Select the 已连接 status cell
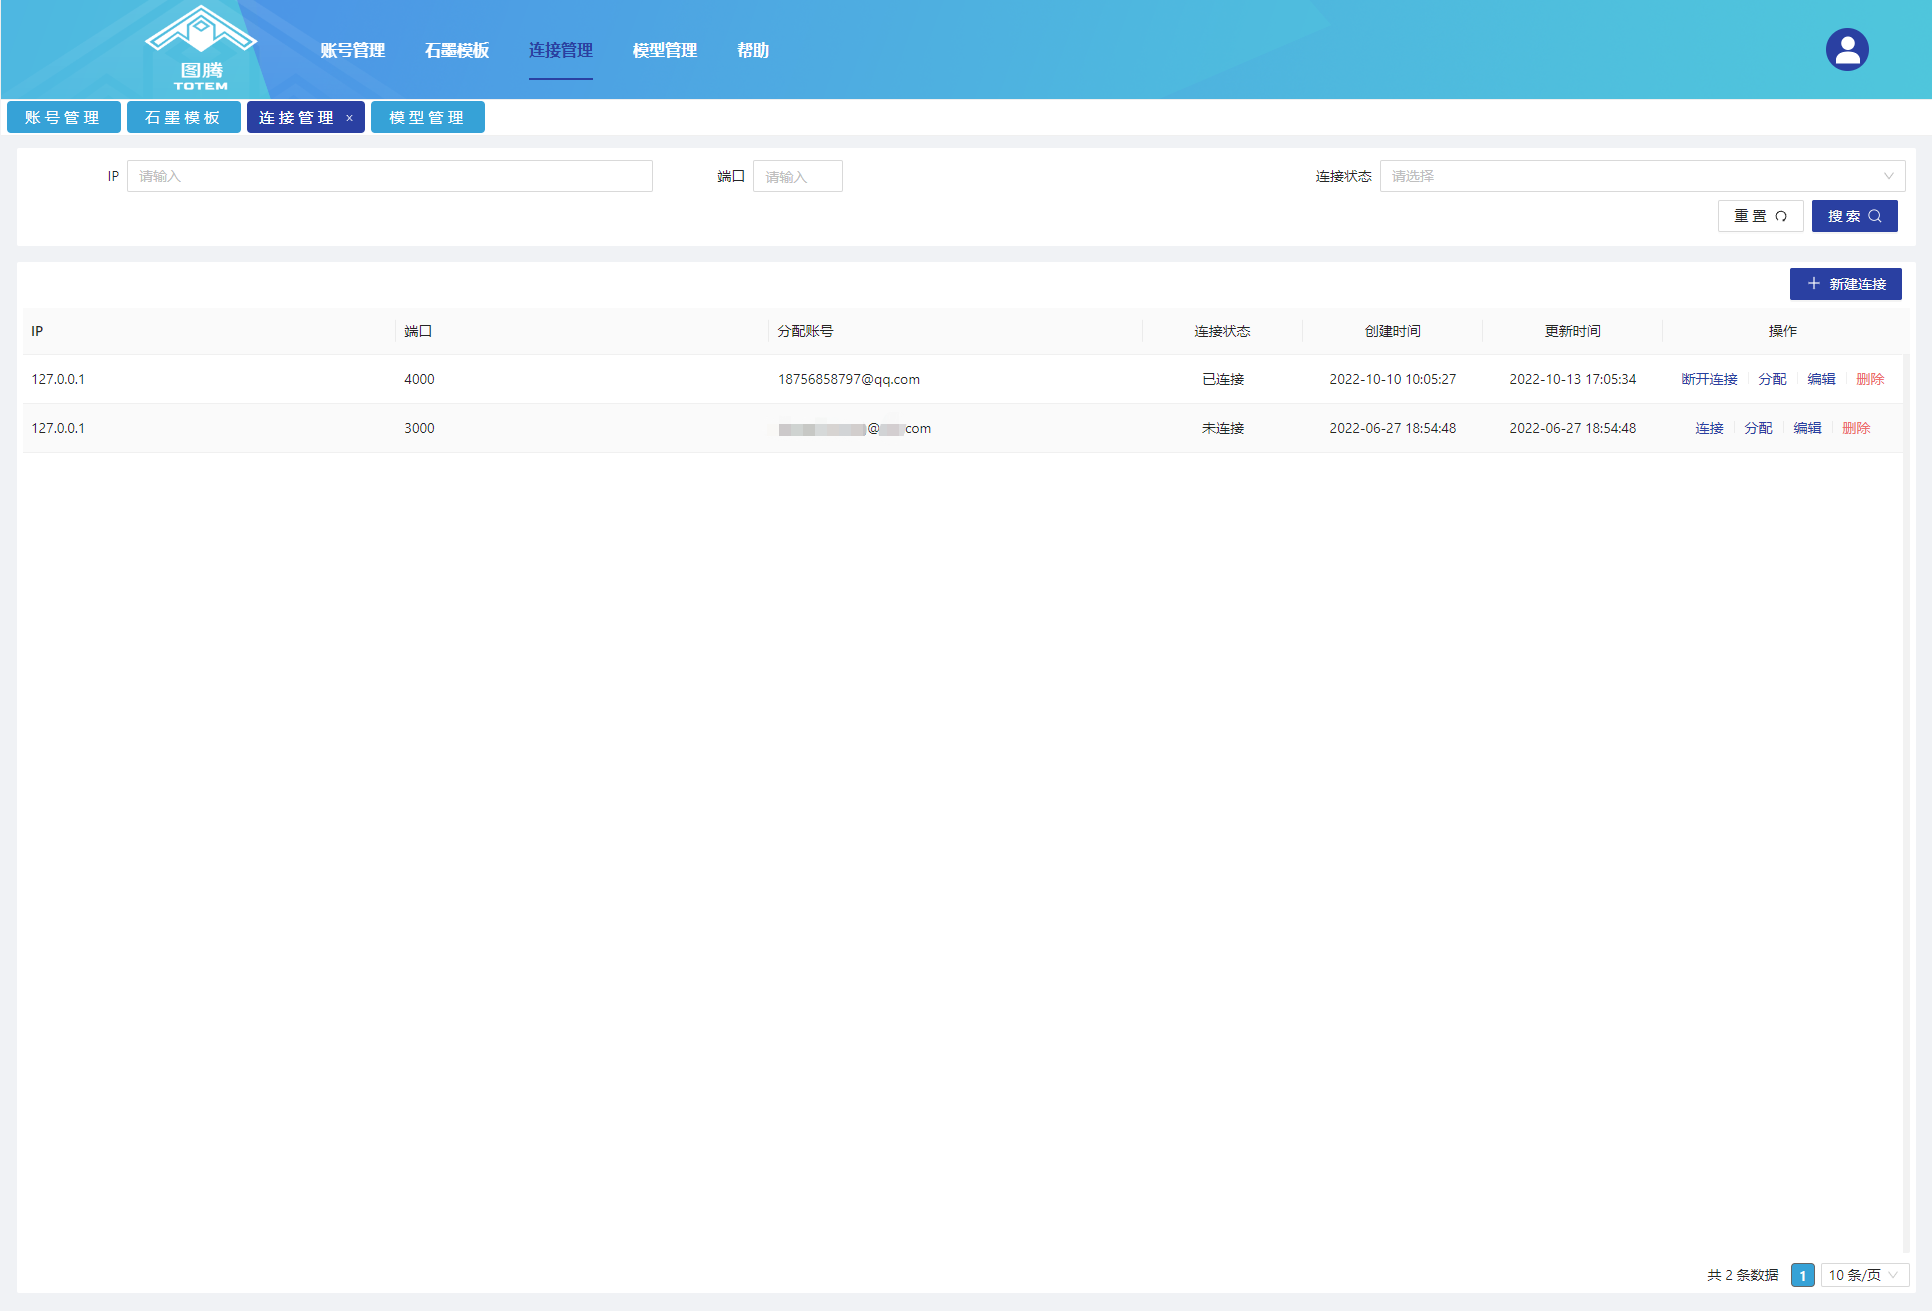Viewport: 1932px width, 1311px height. pos(1222,379)
